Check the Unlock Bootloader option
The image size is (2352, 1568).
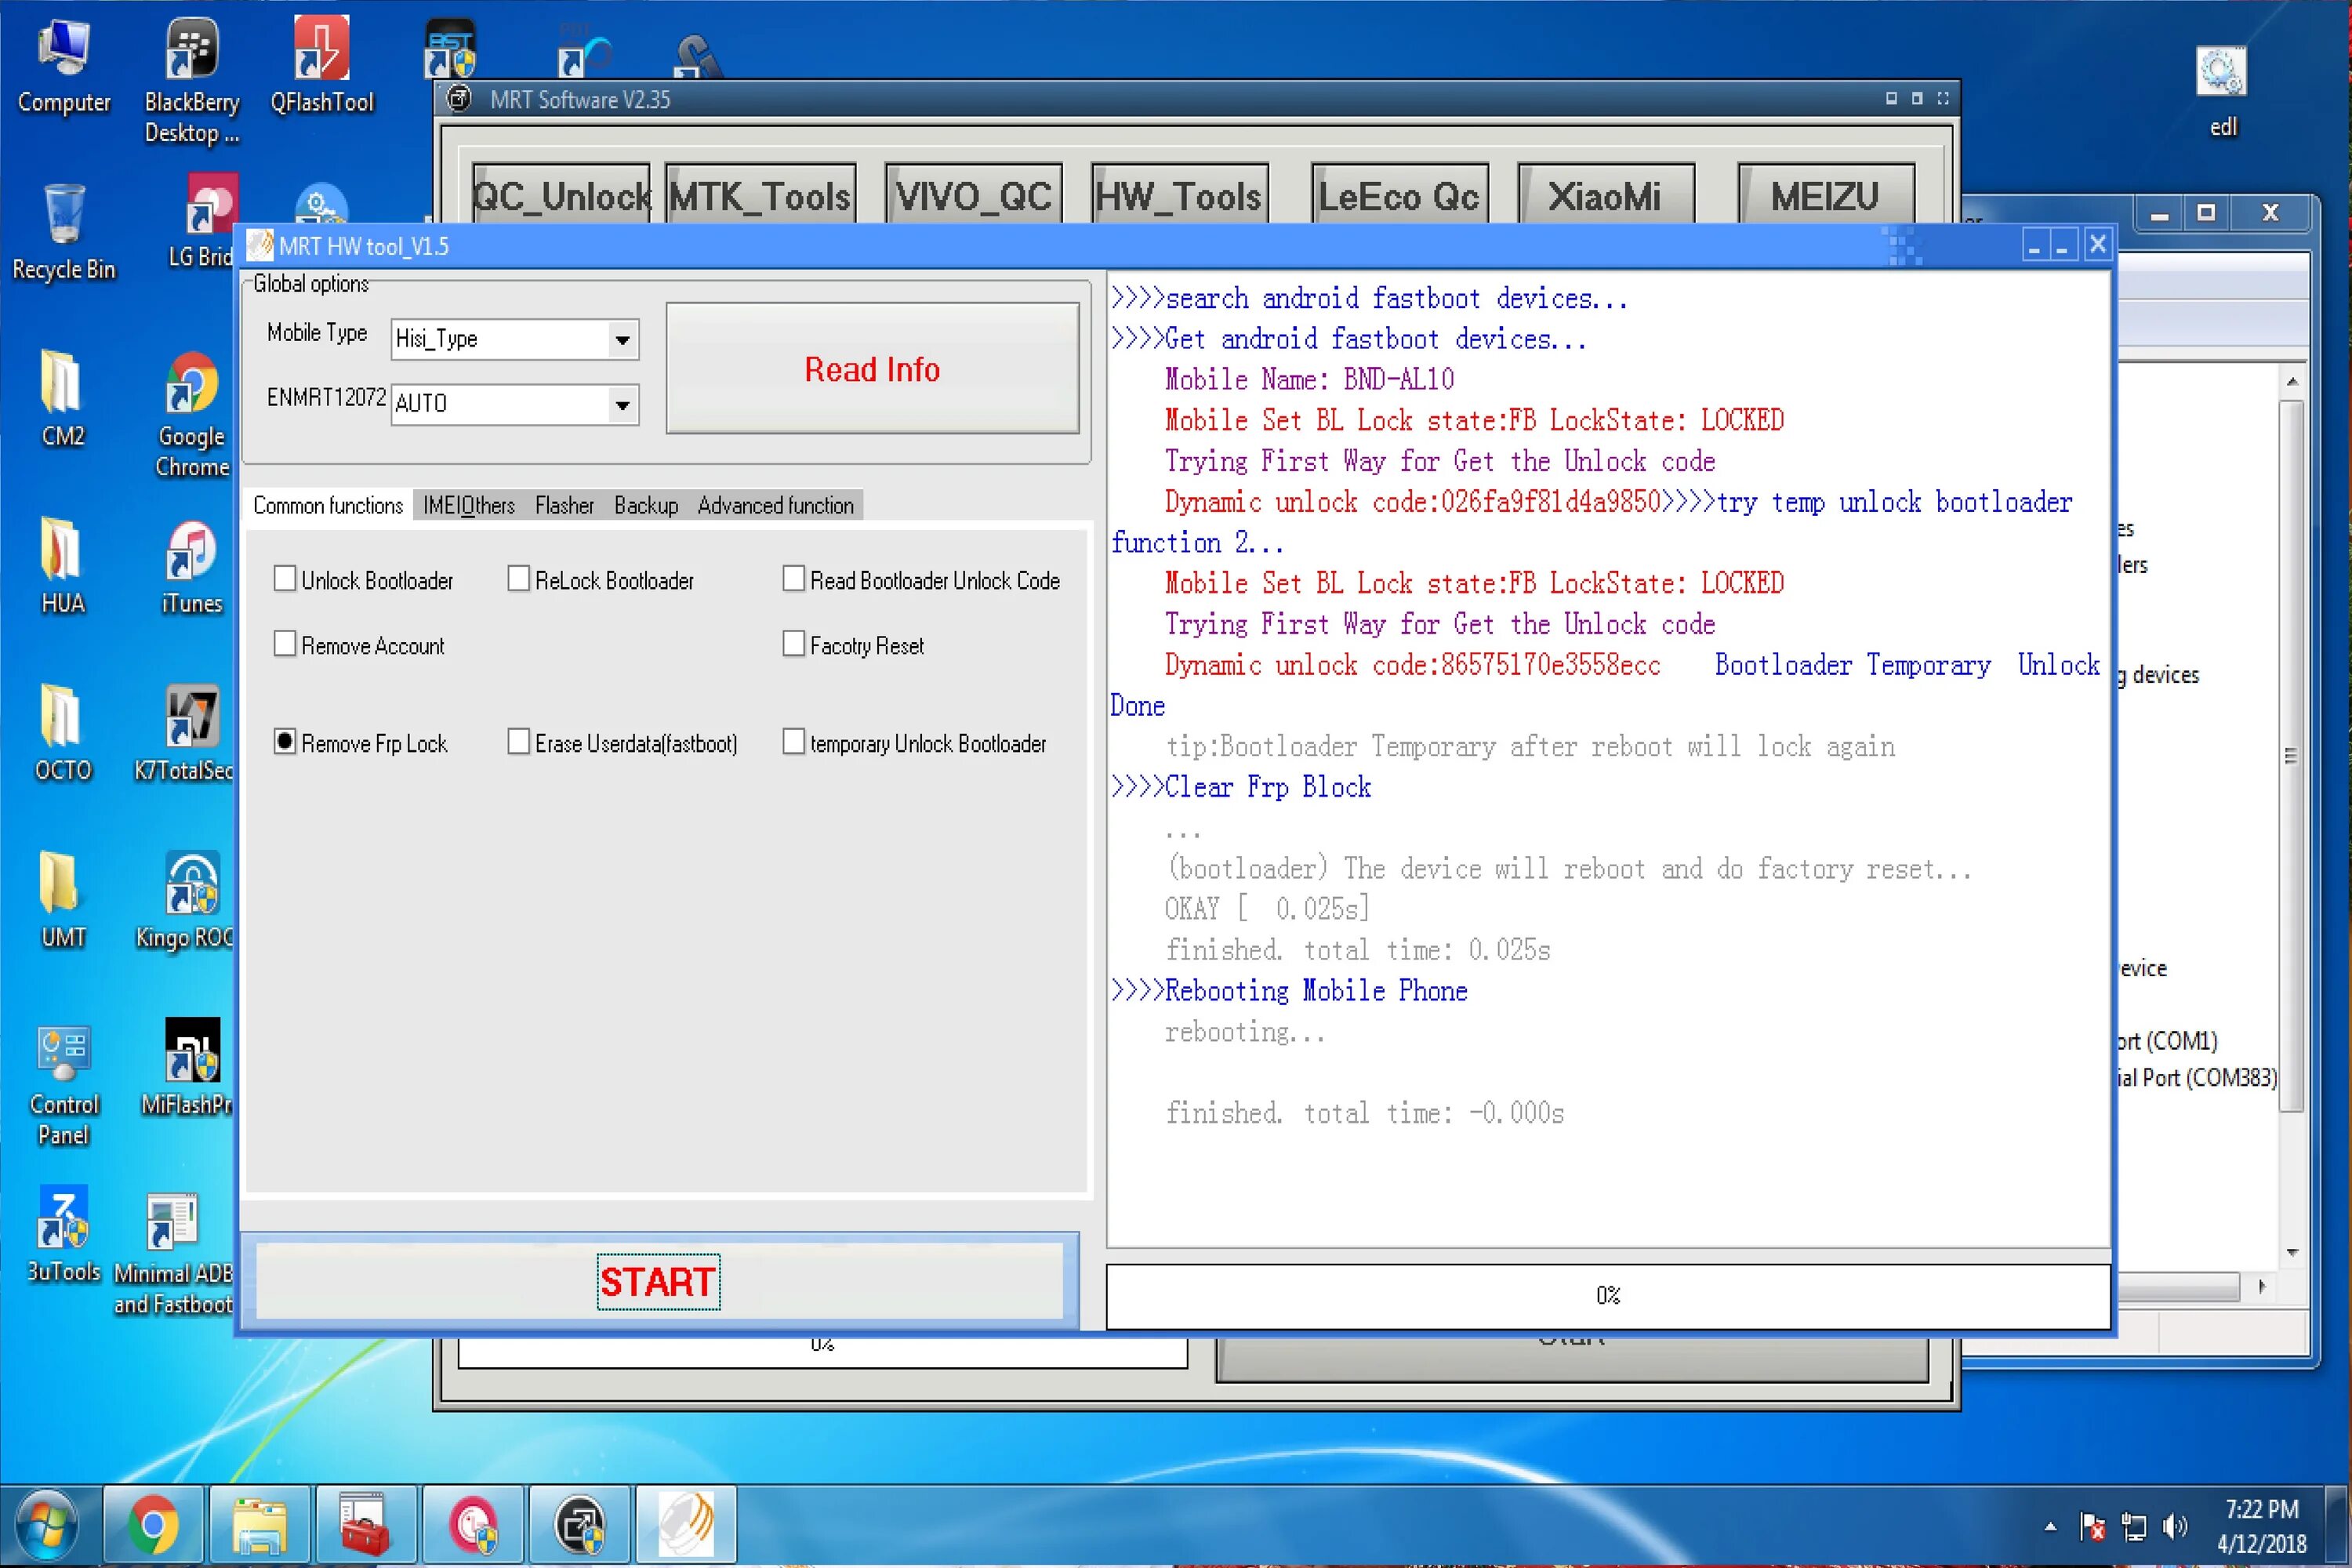(x=285, y=579)
